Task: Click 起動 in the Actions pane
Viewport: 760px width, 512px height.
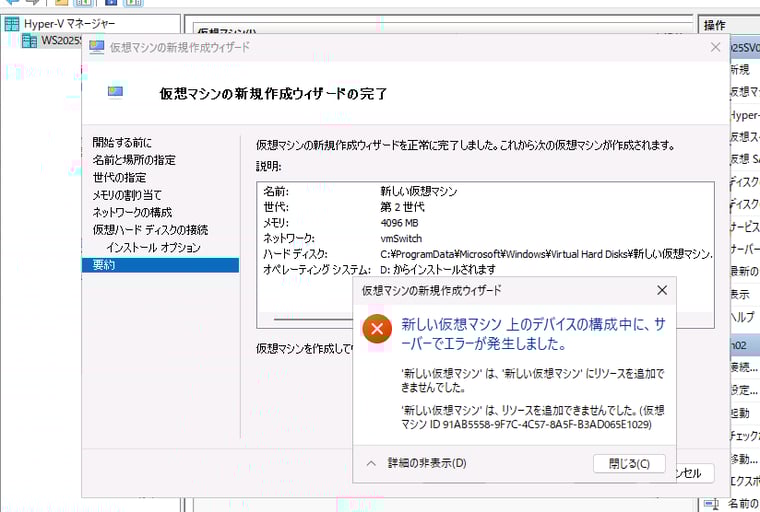Action: point(740,413)
